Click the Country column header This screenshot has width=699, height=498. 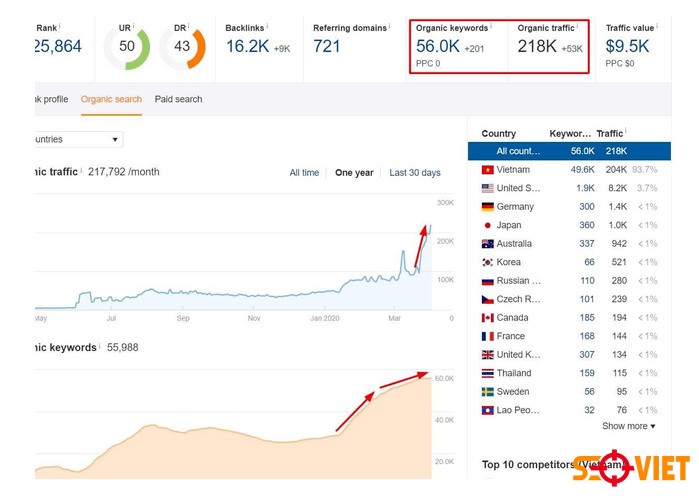498,134
